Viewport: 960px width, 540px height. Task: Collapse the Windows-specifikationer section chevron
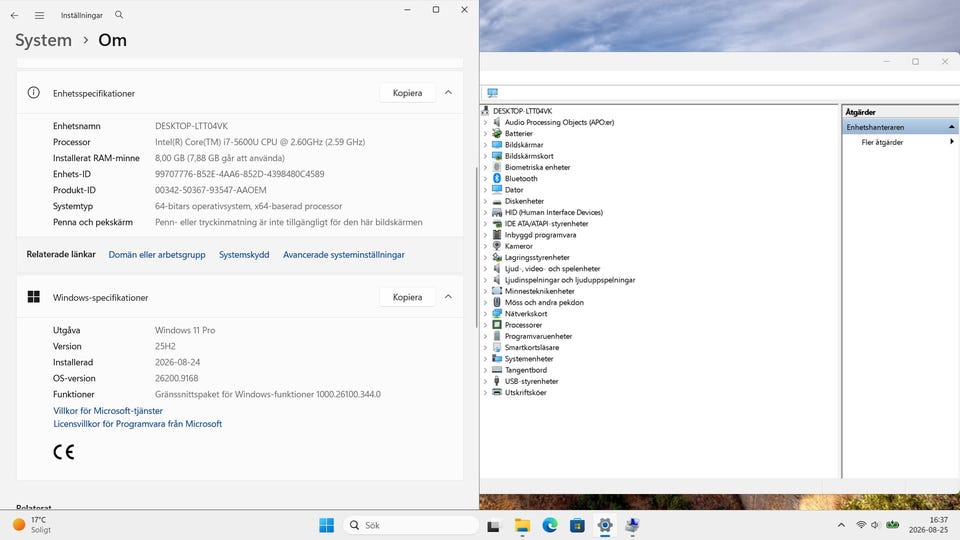pos(448,296)
